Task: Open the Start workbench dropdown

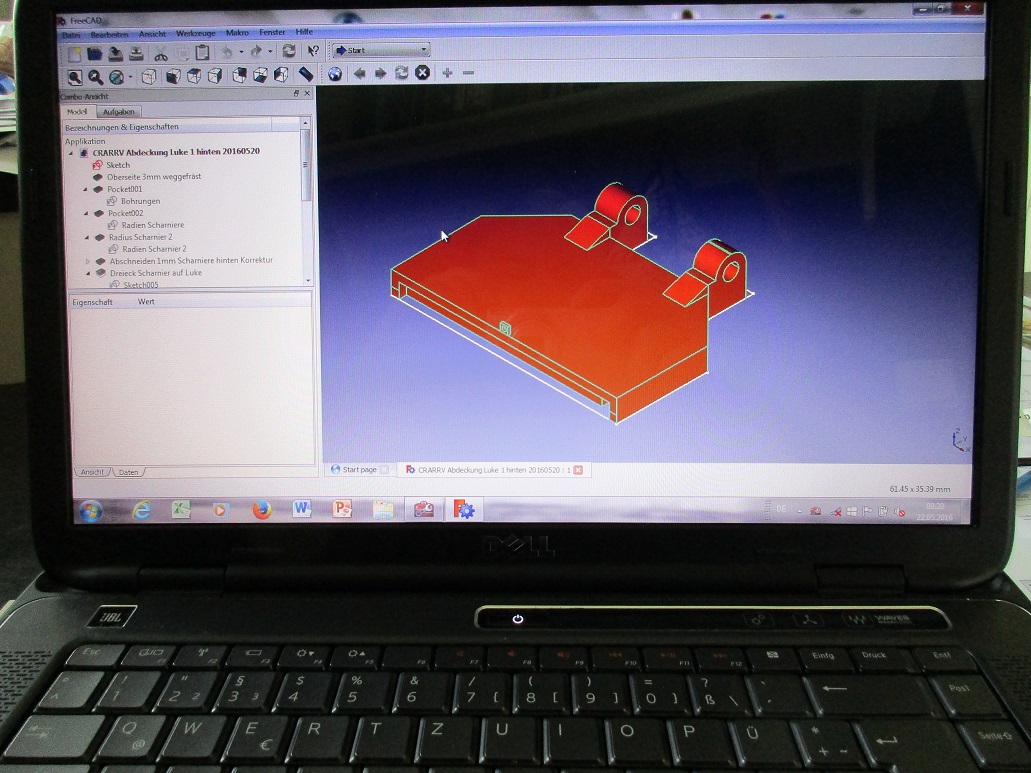Action: (x=381, y=50)
